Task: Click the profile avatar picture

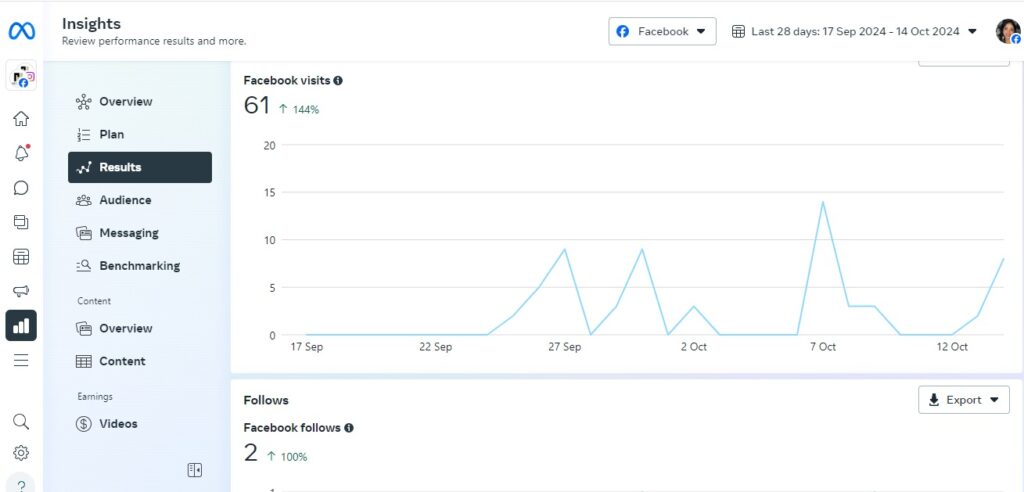Action: tap(1007, 31)
